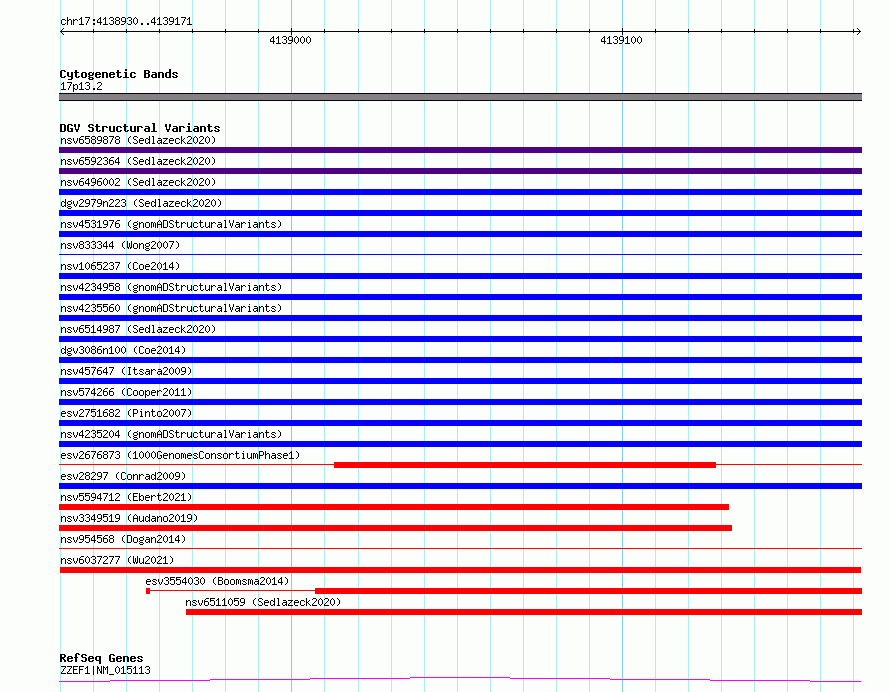Click the blue bar under nsv4234958
Viewport: 890px width, 692px height.
(460, 297)
